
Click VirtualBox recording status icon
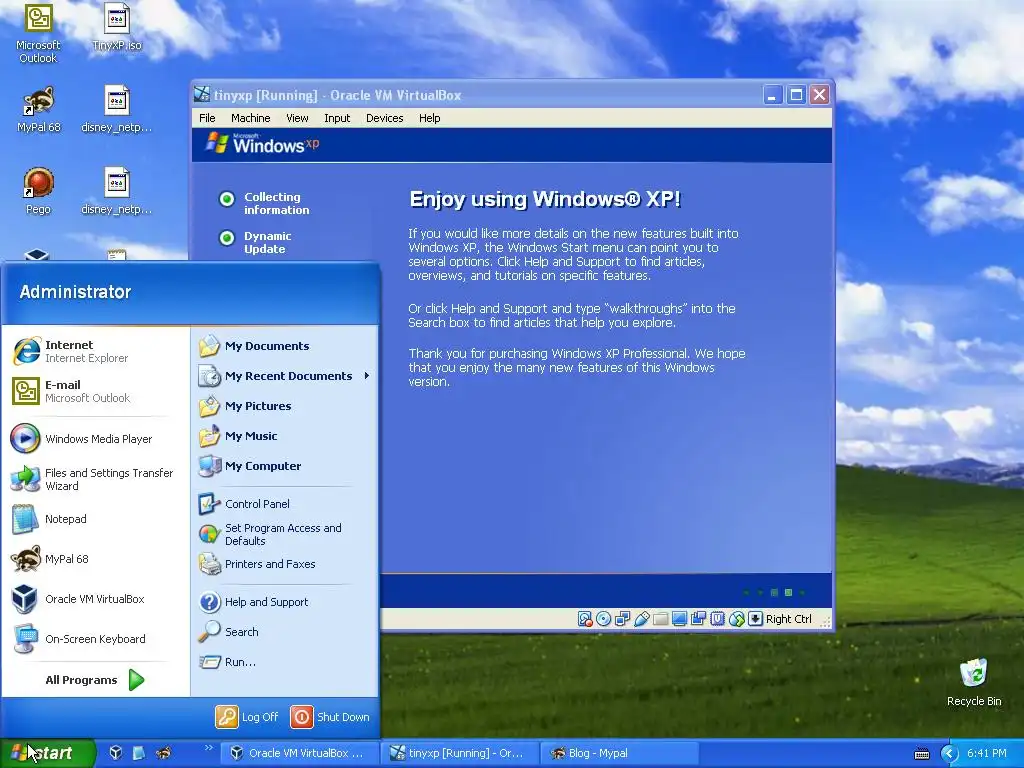[x=698, y=618]
